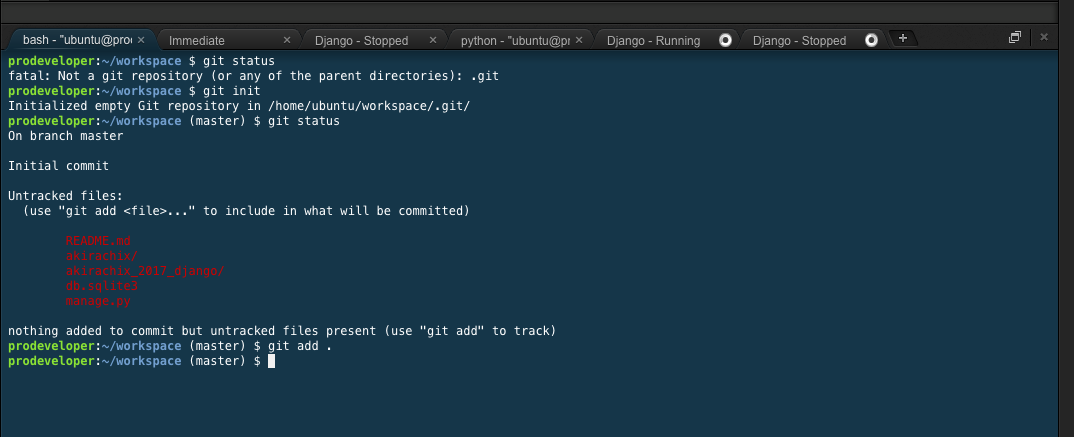Screen dimensions: 1074x437
Task: Open a new tab with the plus button
Action: click(x=903, y=38)
